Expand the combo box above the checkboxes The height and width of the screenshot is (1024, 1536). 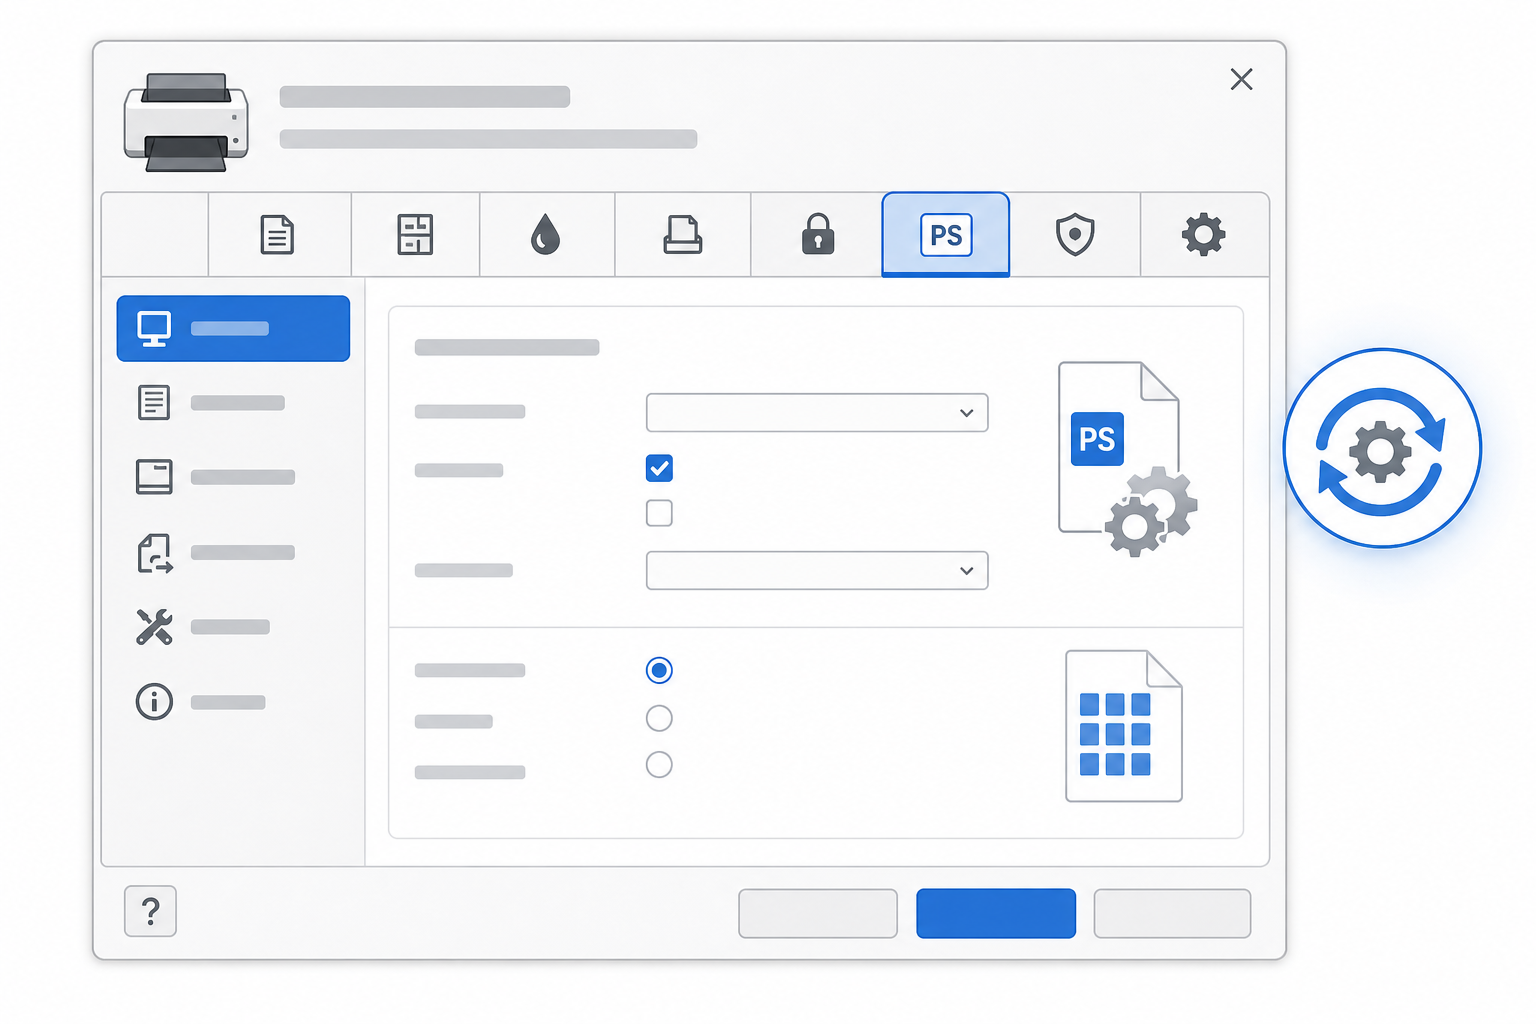coord(817,413)
